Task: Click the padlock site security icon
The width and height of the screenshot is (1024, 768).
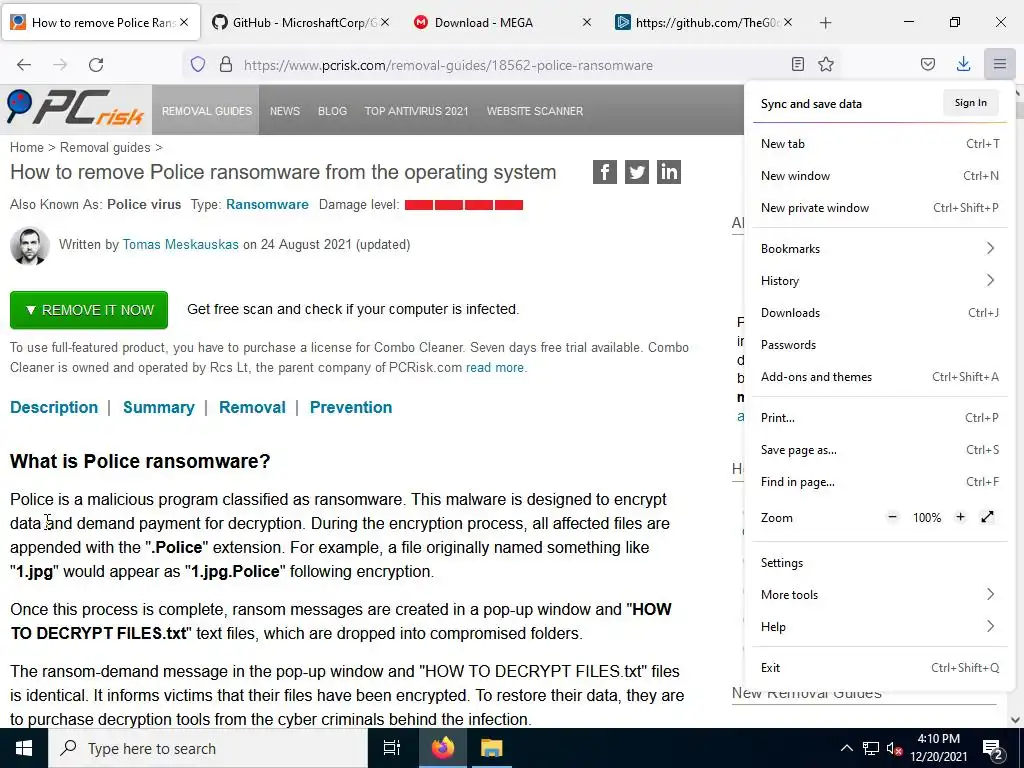Action: point(226,64)
